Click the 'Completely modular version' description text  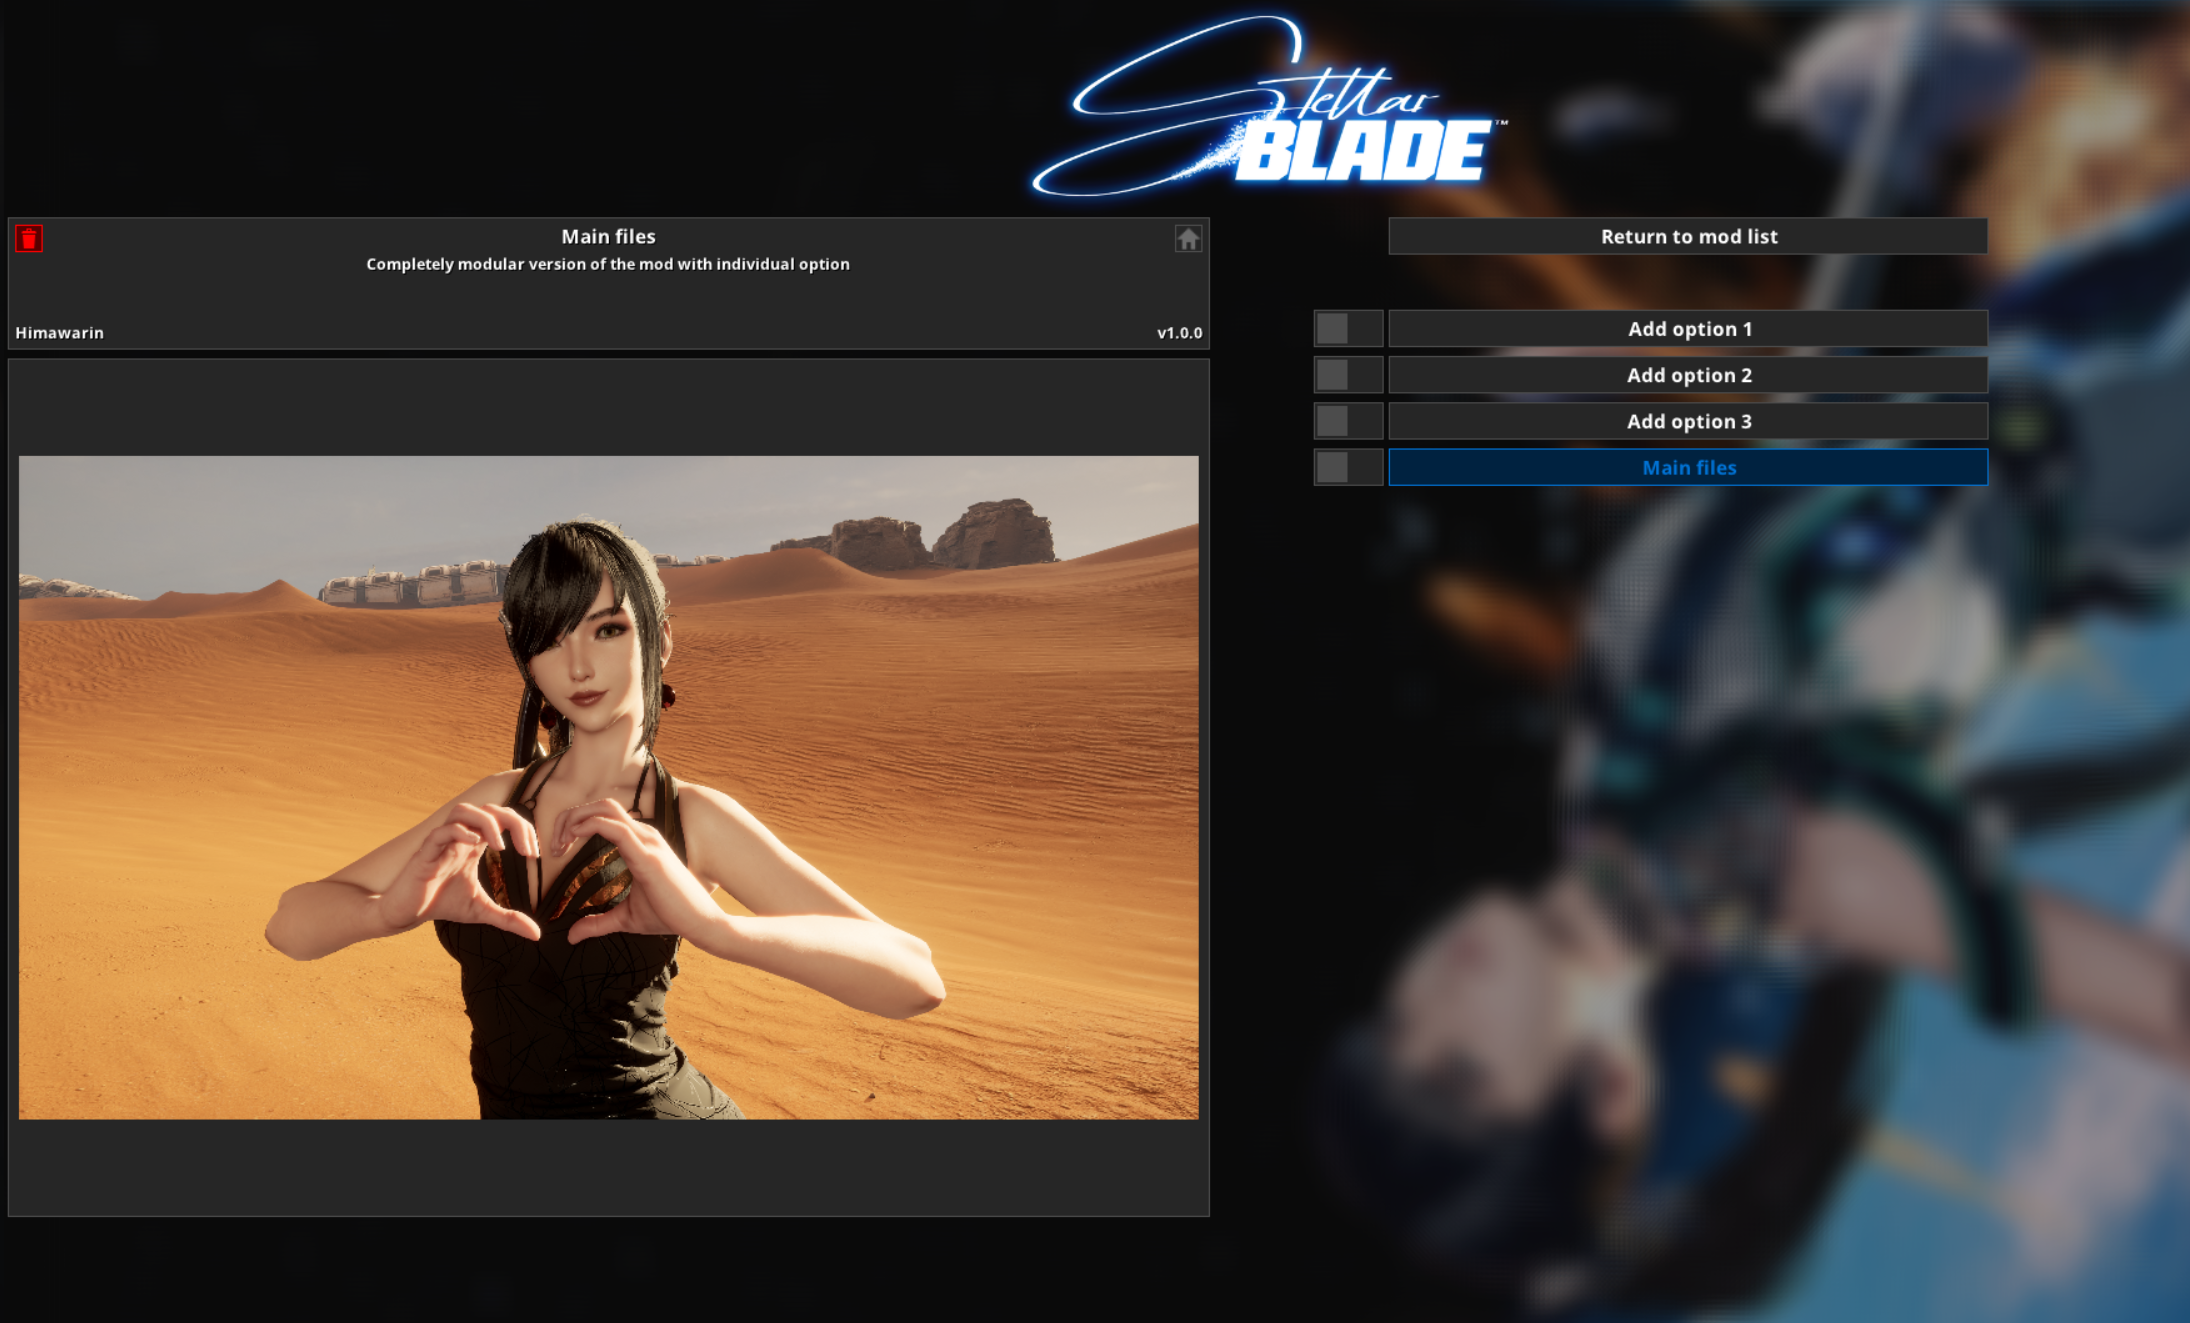pyautogui.click(x=608, y=264)
